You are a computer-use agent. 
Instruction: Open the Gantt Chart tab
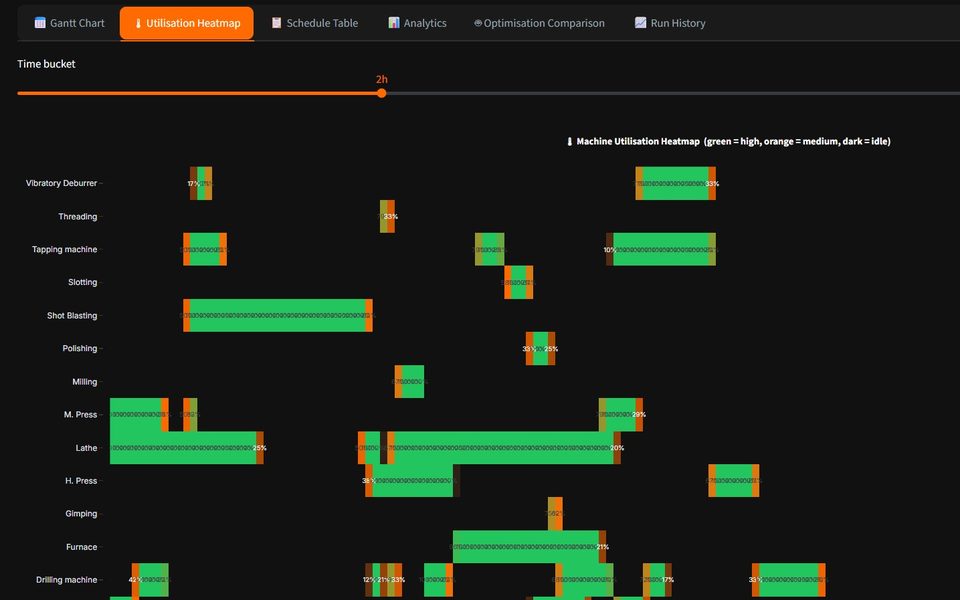(x=69, y=23)
